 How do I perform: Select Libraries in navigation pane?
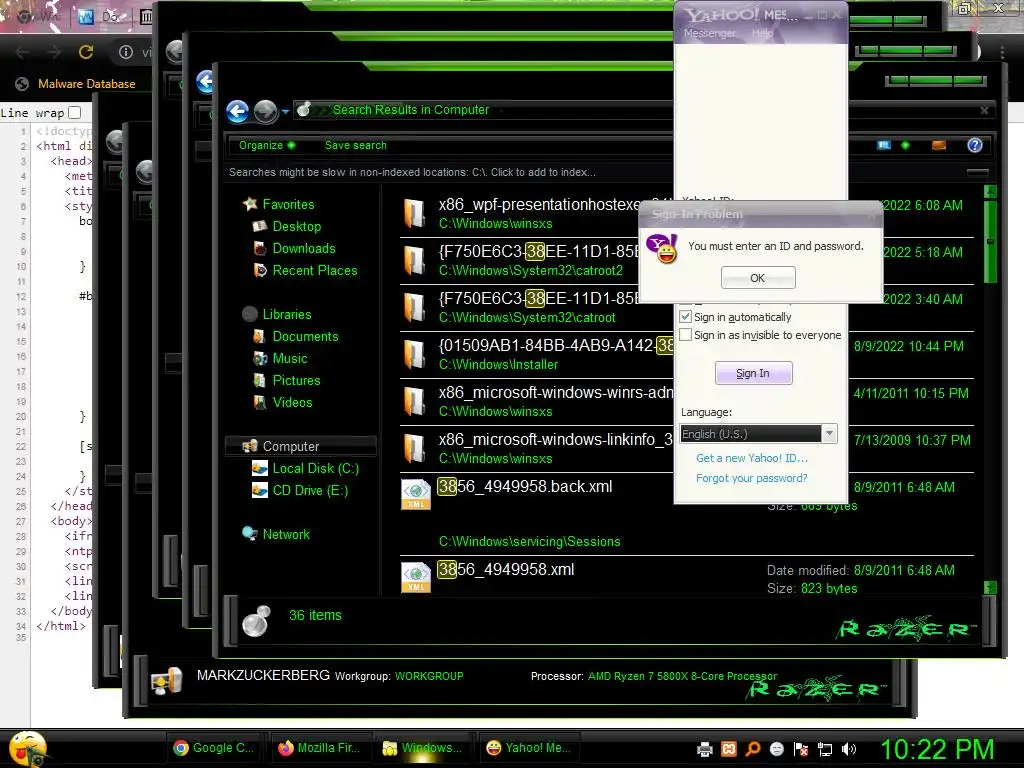coord(287,314)
